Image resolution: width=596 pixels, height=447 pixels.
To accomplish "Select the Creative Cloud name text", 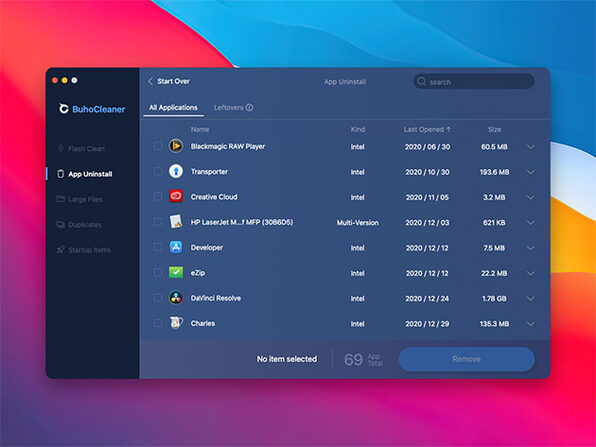I will [214, 197].
